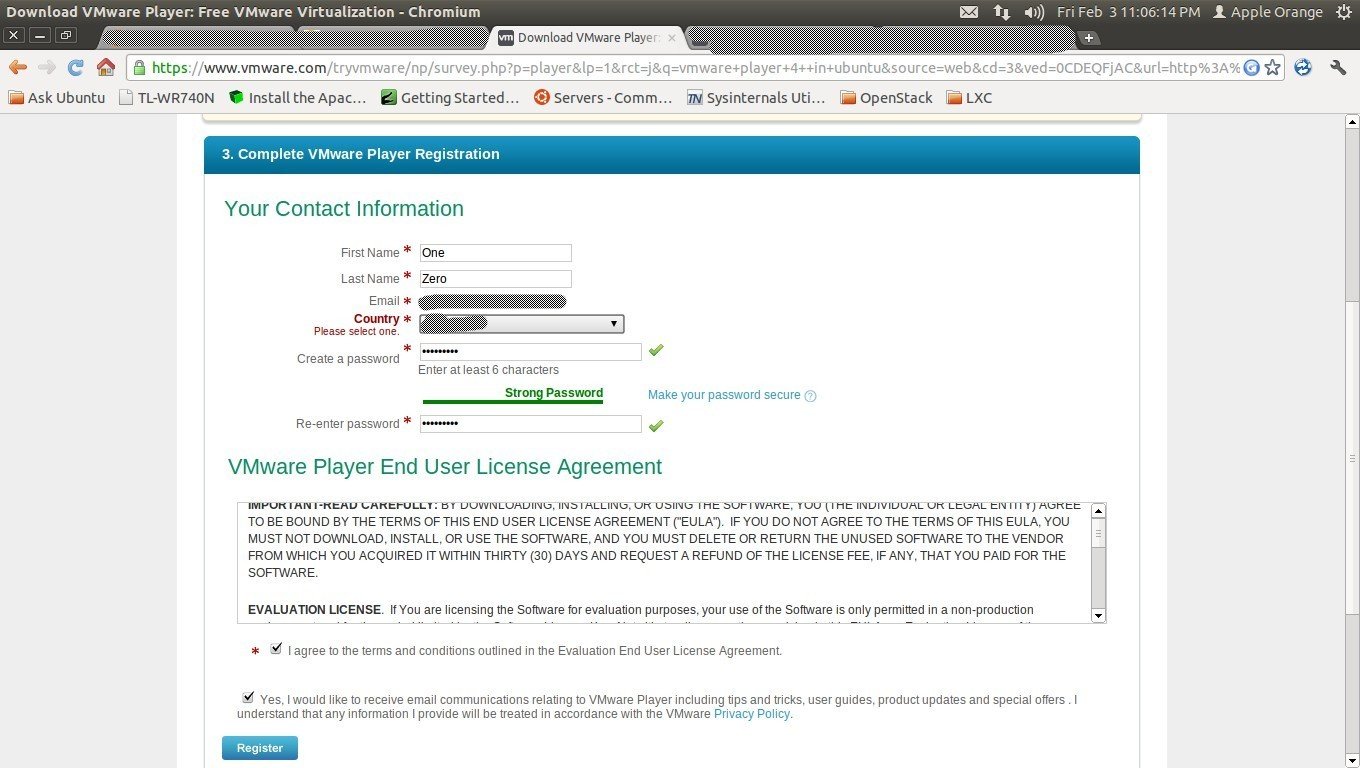Switch to the Download VMware Player tab
Viewport: 1360px width, 768px height.
click(x=588, y=38)
